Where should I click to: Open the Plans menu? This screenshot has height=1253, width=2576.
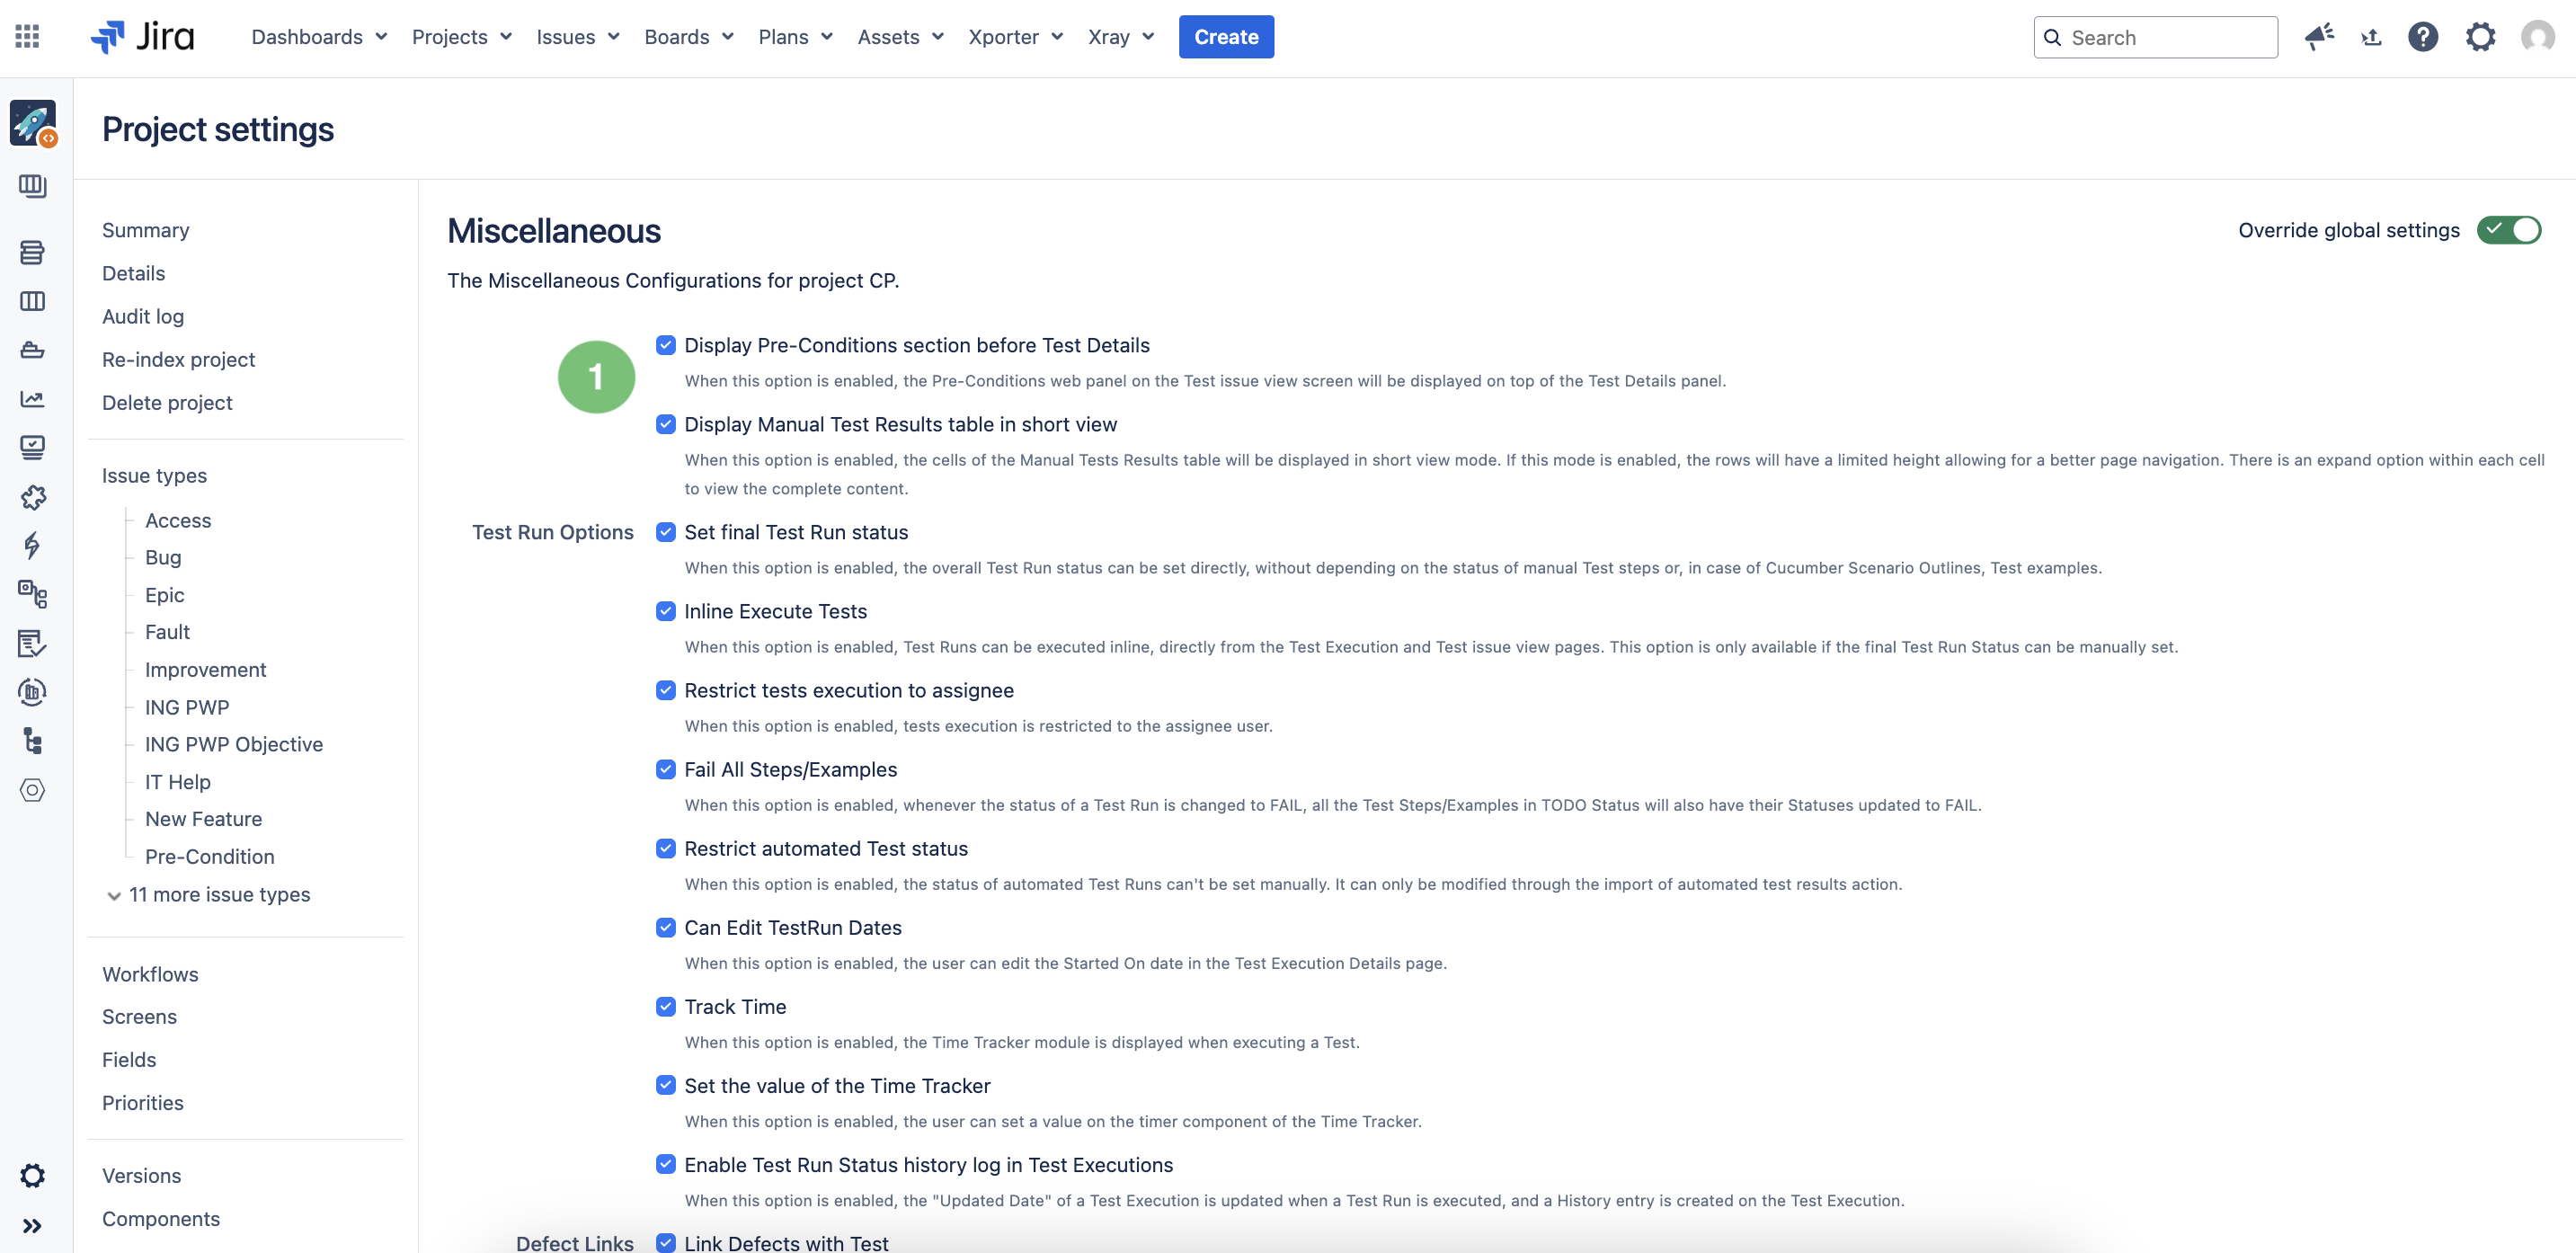point(795,37)
